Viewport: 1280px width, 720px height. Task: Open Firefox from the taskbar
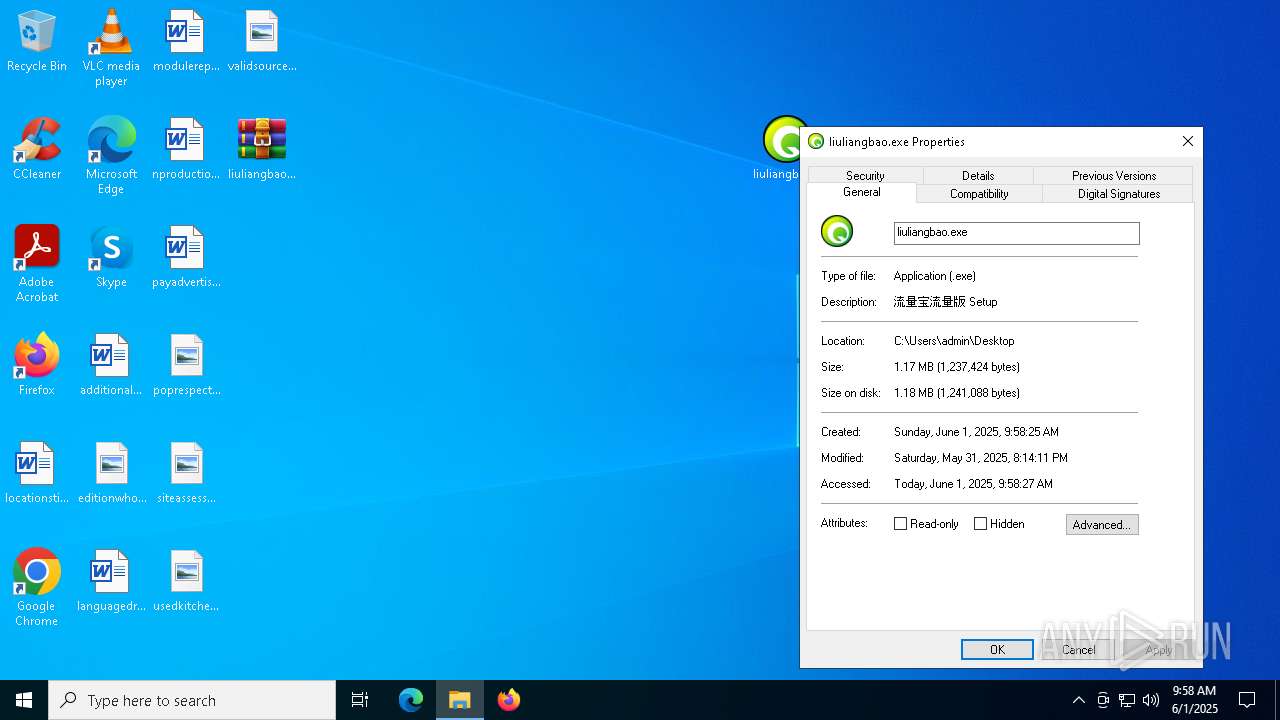pyautogui.click(x=509, y=700)
